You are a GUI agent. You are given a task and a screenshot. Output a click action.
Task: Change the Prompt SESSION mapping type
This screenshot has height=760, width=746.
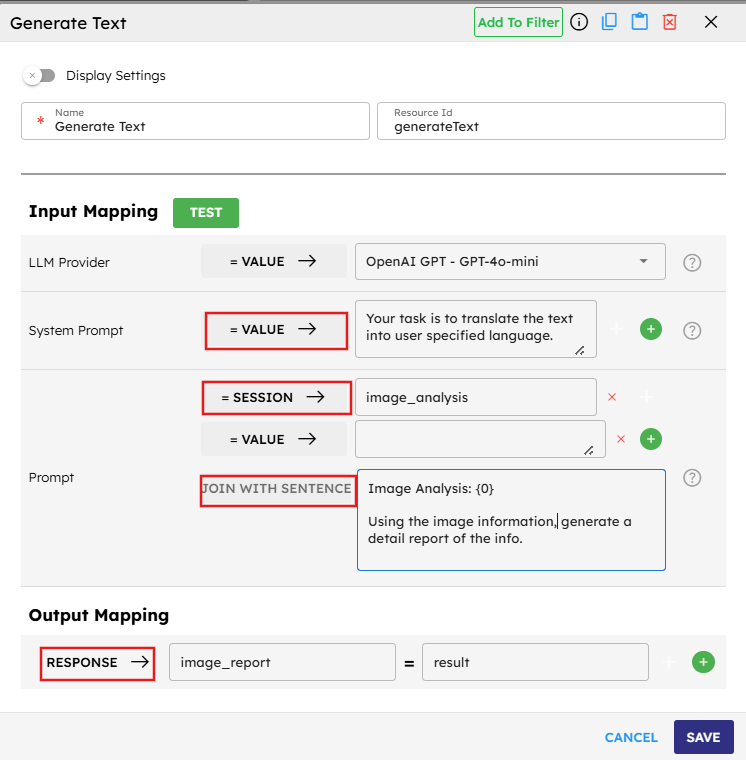(274, 397)
